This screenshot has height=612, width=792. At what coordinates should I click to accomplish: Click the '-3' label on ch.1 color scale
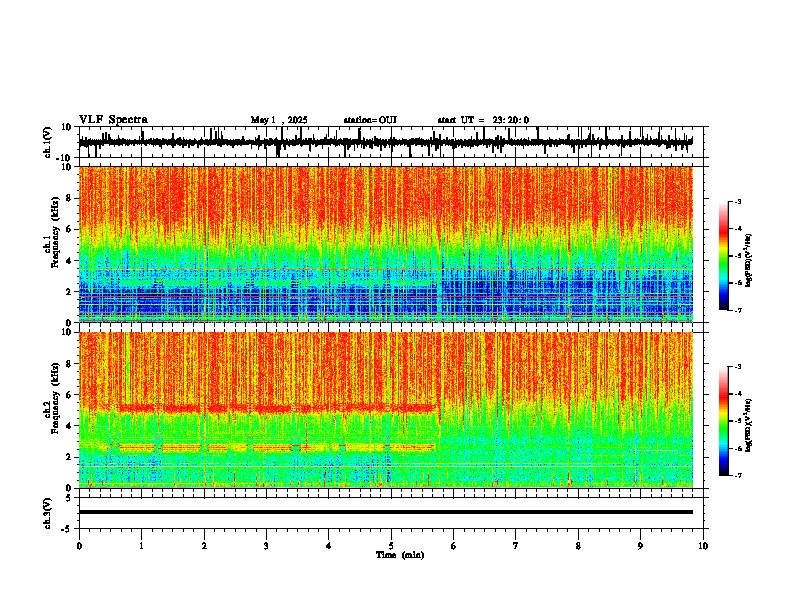tap(737, 201)
